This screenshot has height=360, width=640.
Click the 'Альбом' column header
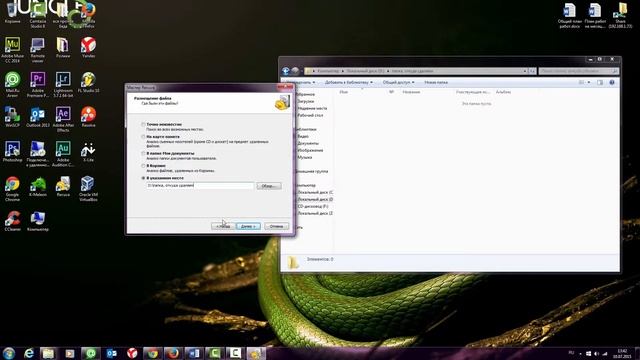pyautogui.click(x=503, y=92)
